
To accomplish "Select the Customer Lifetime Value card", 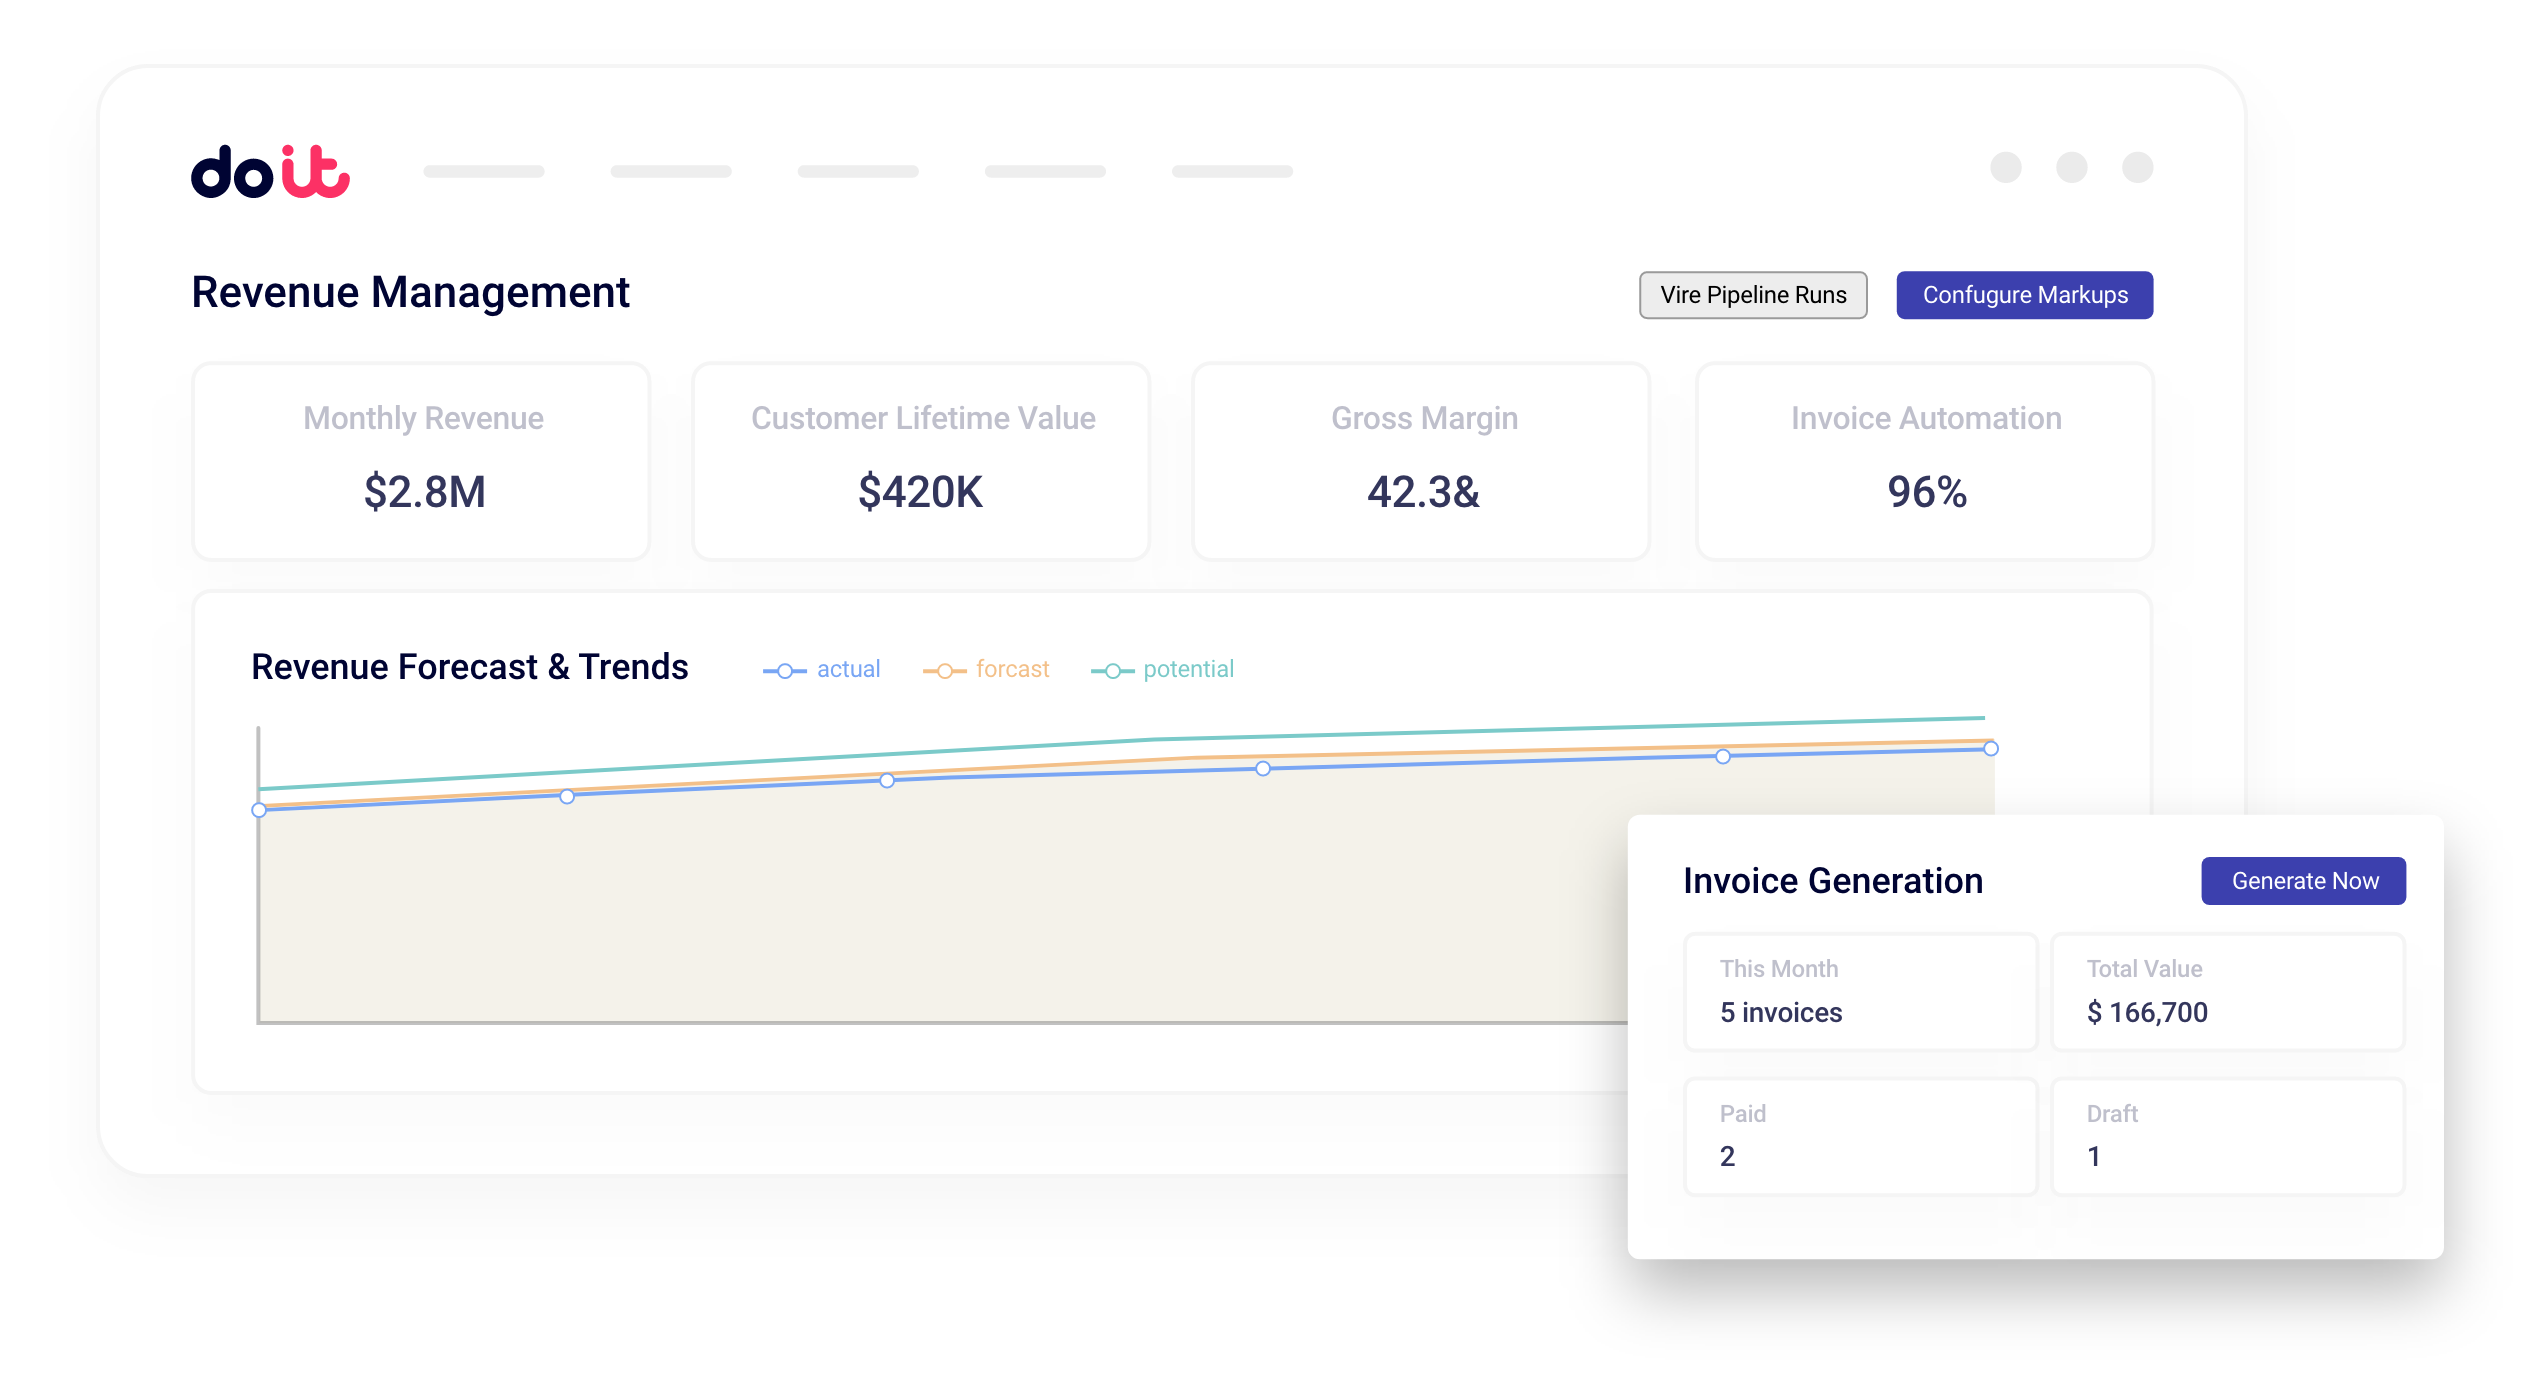I will click(x=921, y=461).
